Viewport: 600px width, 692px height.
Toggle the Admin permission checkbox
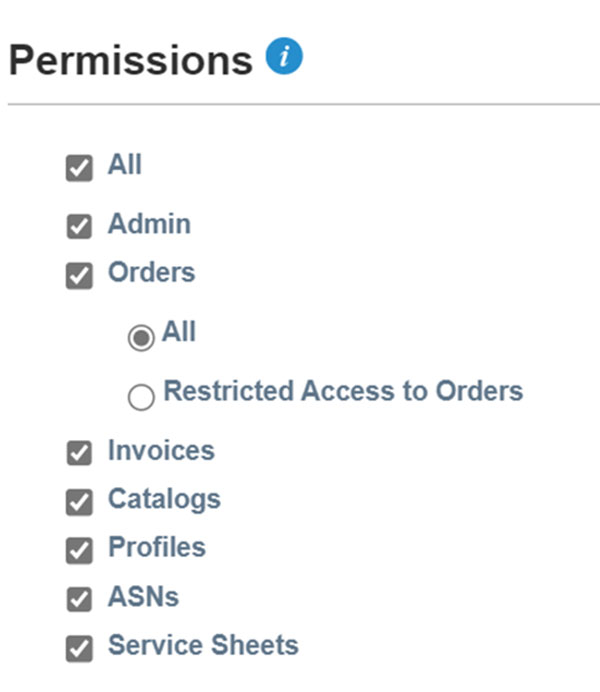click(x=79, y=227)
